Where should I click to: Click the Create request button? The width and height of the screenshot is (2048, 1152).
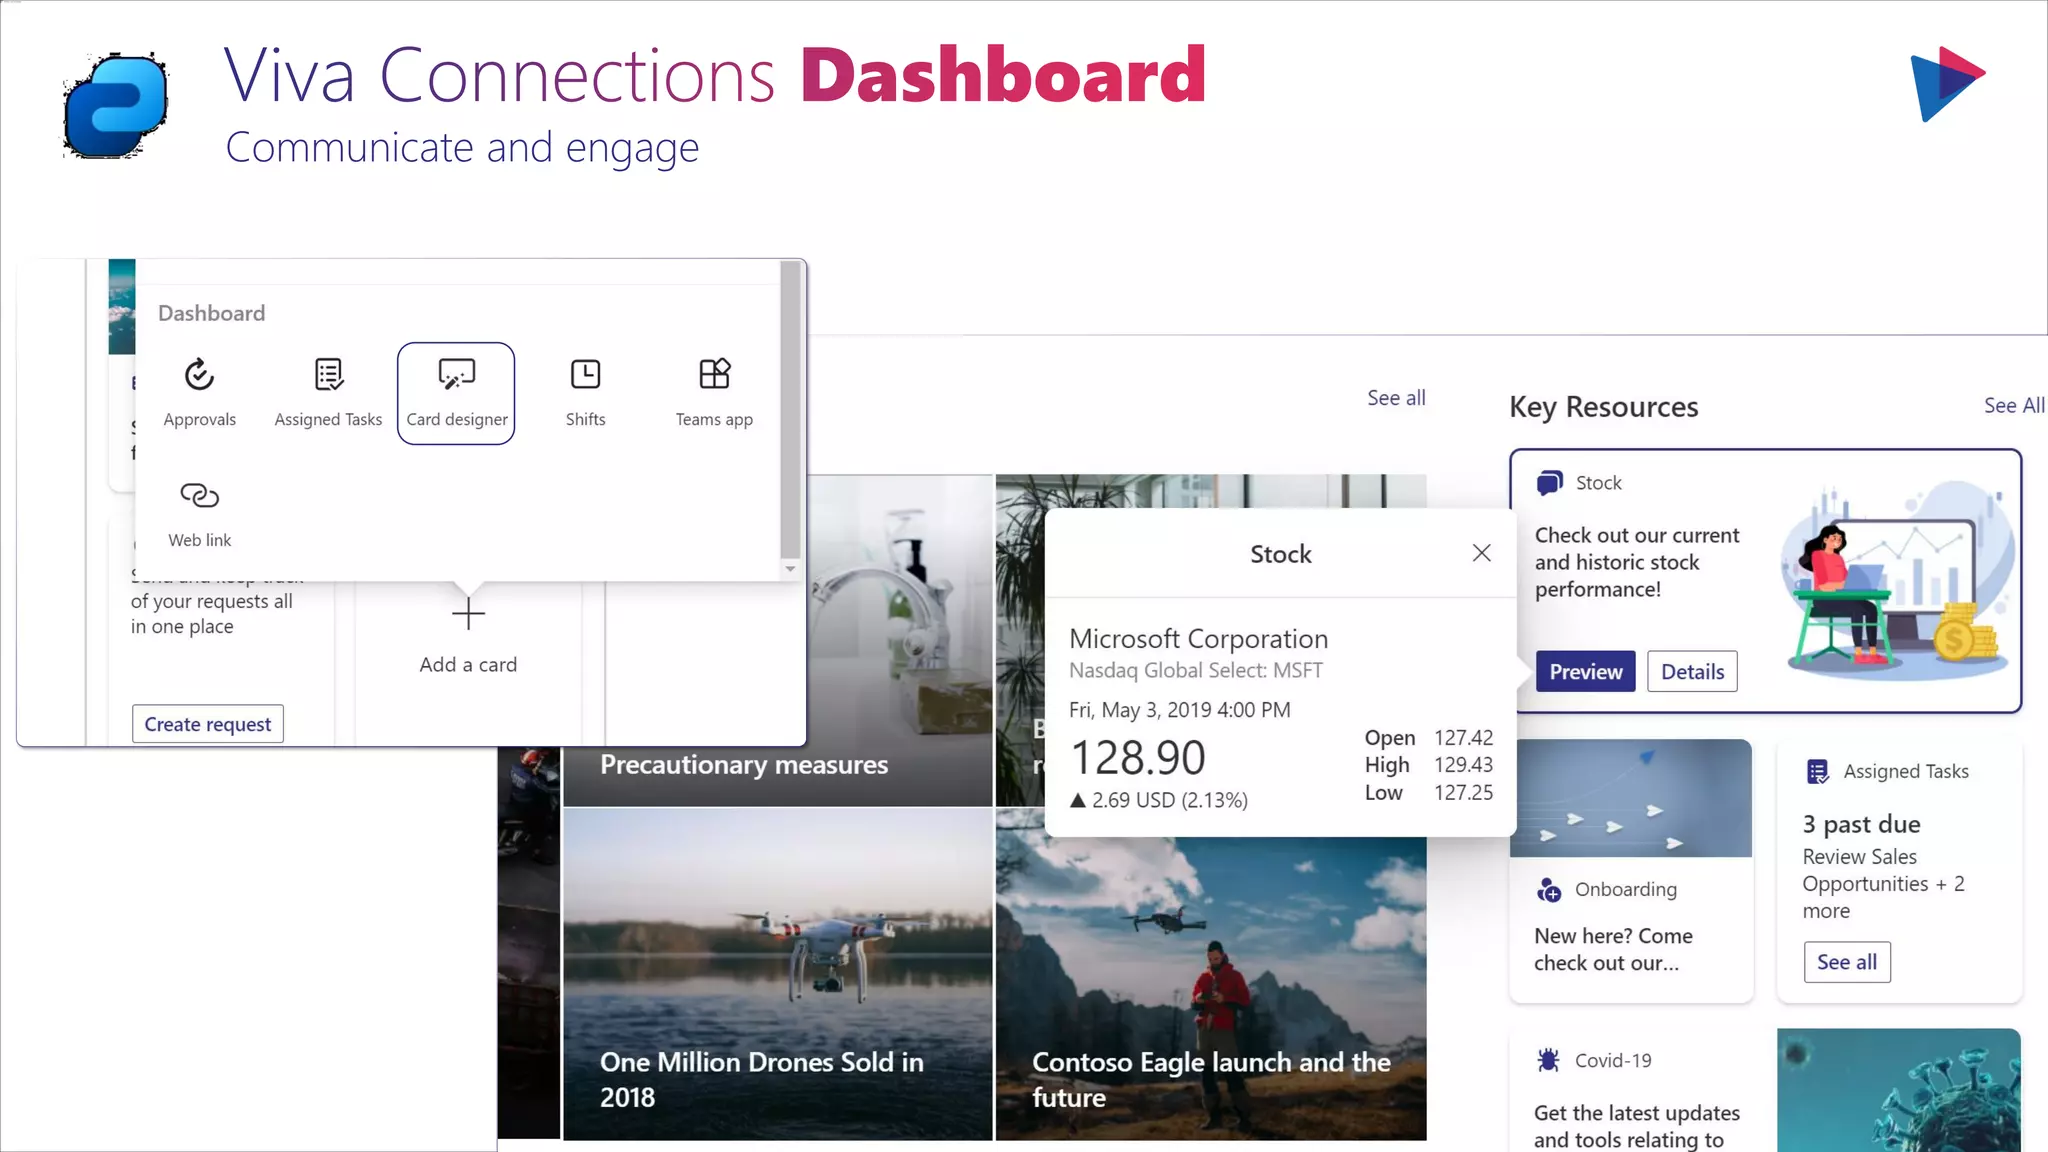pyautogui.click(x=208, y=724)
